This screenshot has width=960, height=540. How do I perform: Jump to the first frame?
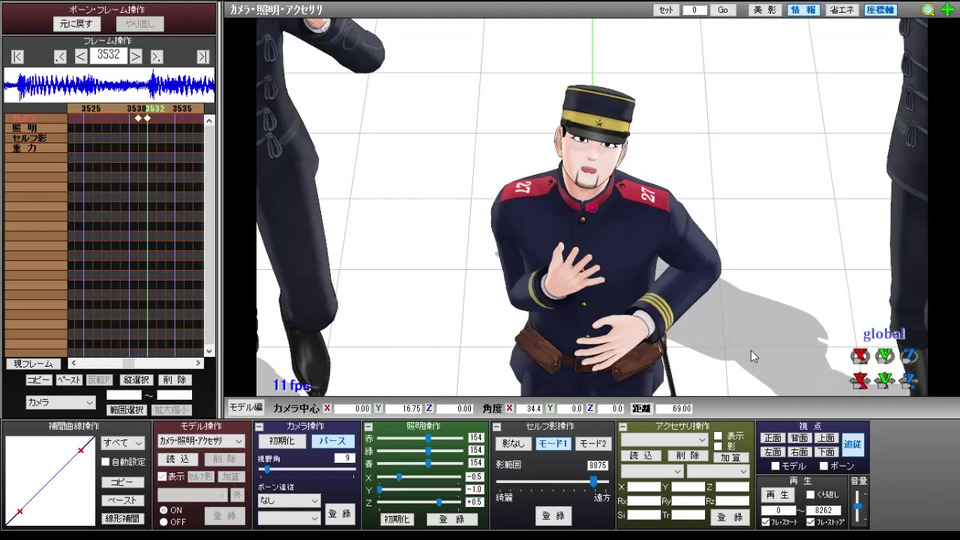pyautogui.click(x=18, y=57)
